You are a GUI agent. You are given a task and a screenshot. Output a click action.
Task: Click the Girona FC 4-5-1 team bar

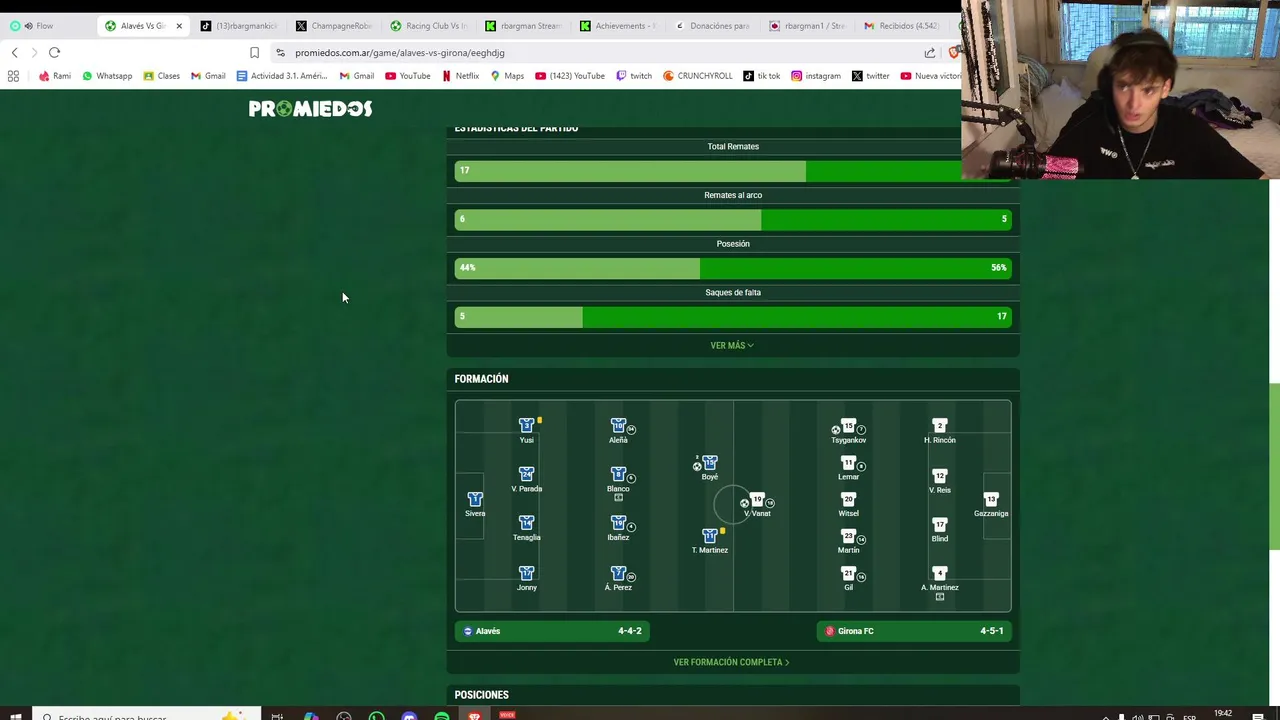(914, 631)
